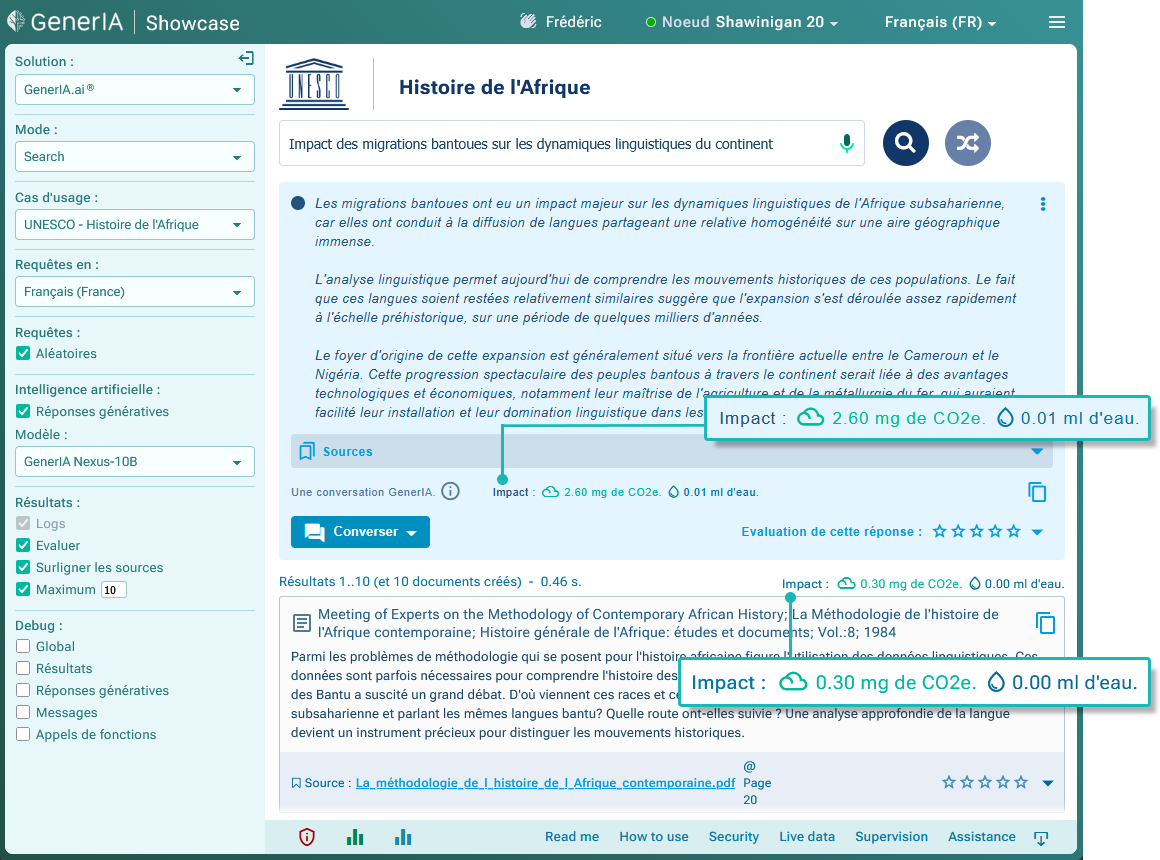
Task: Copy the generated answer to clipboard
Action: click(x=1037, y=492)
